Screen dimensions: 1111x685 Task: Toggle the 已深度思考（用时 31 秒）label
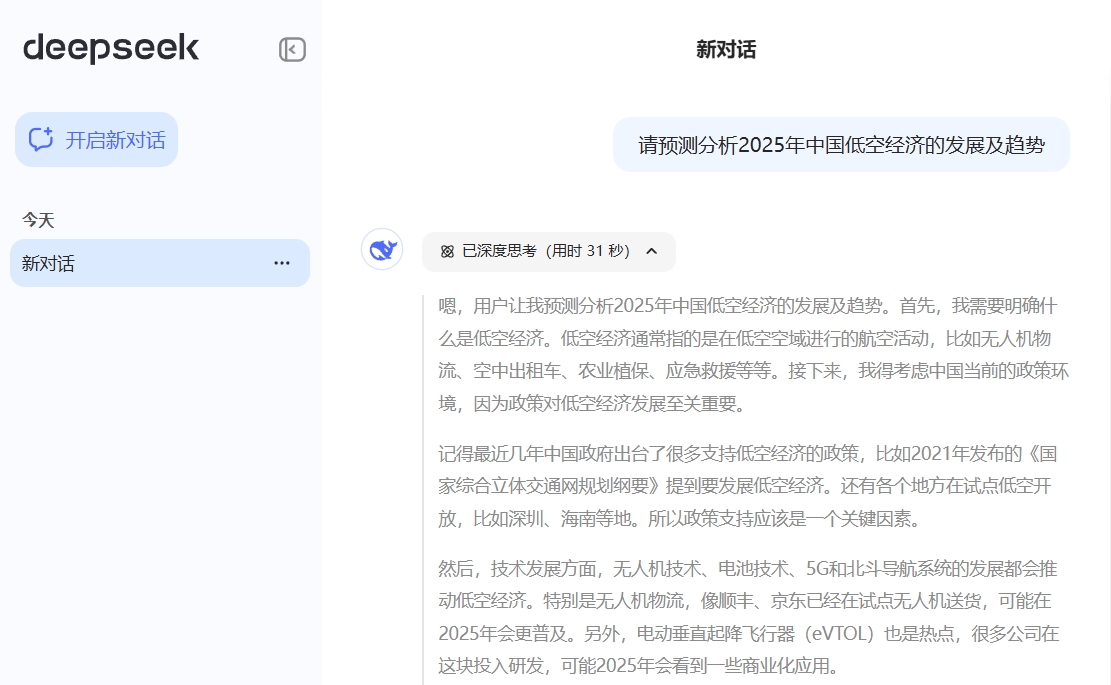546,251
